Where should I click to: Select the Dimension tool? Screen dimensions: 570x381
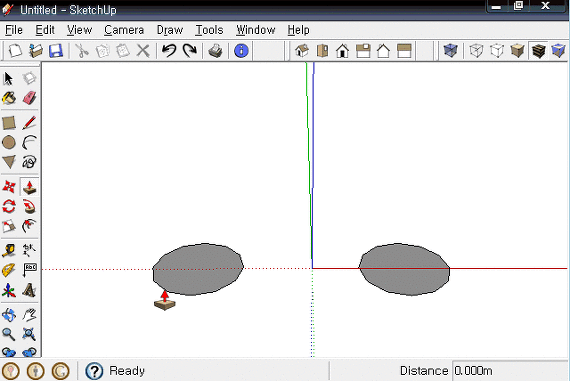click(29, 250)
